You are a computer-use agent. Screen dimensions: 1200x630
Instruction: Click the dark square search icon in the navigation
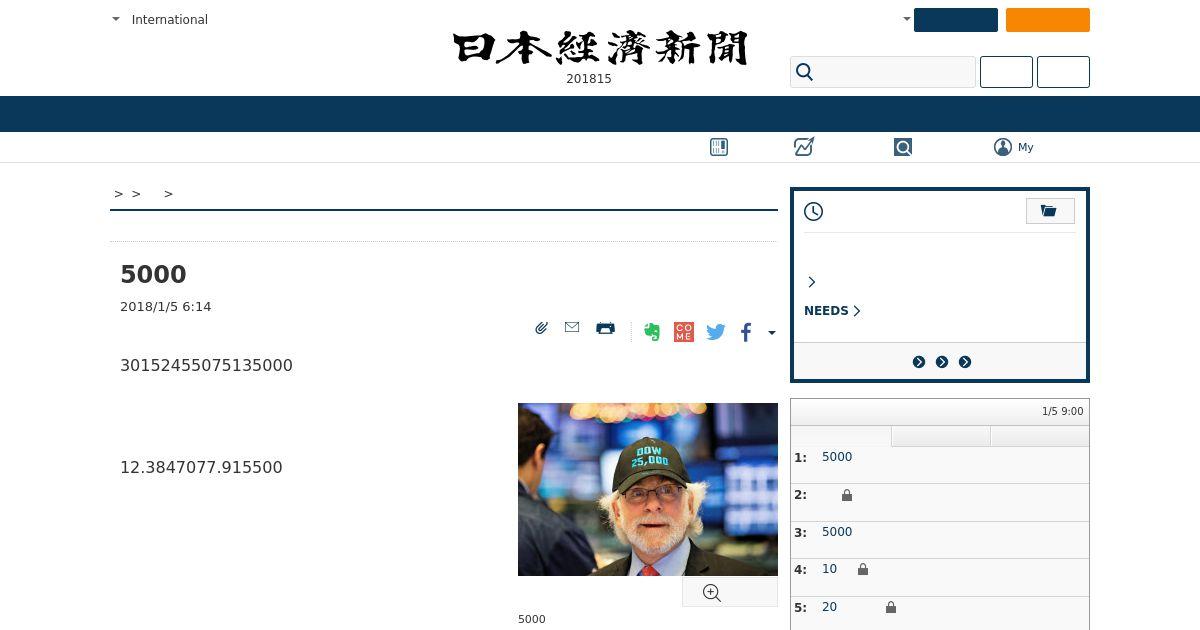[903, 147]
